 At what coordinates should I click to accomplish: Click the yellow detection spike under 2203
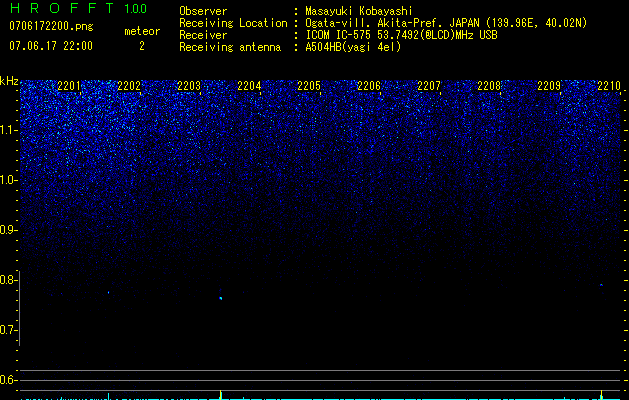point(221,395)
